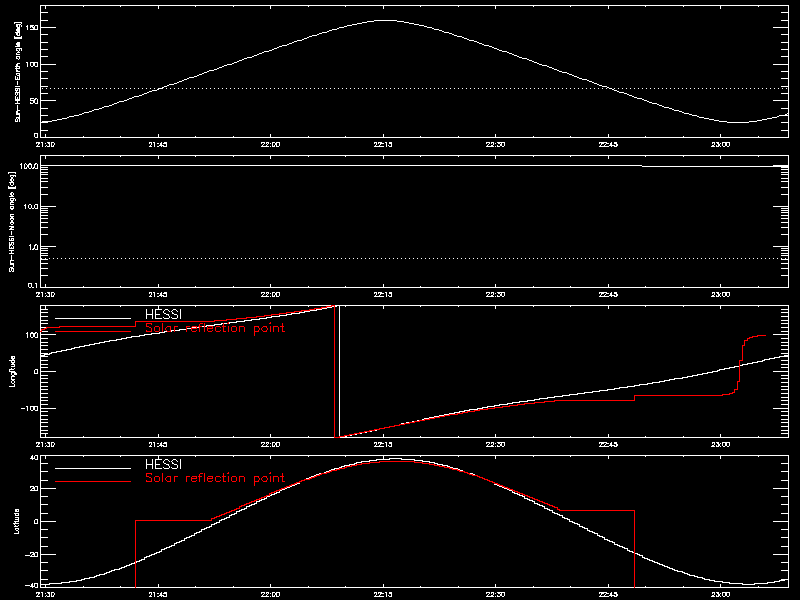The height and width of the screenshot is (600, 800).
Task: Click the 20 tick label on Latitude plot
Action: 34,489
